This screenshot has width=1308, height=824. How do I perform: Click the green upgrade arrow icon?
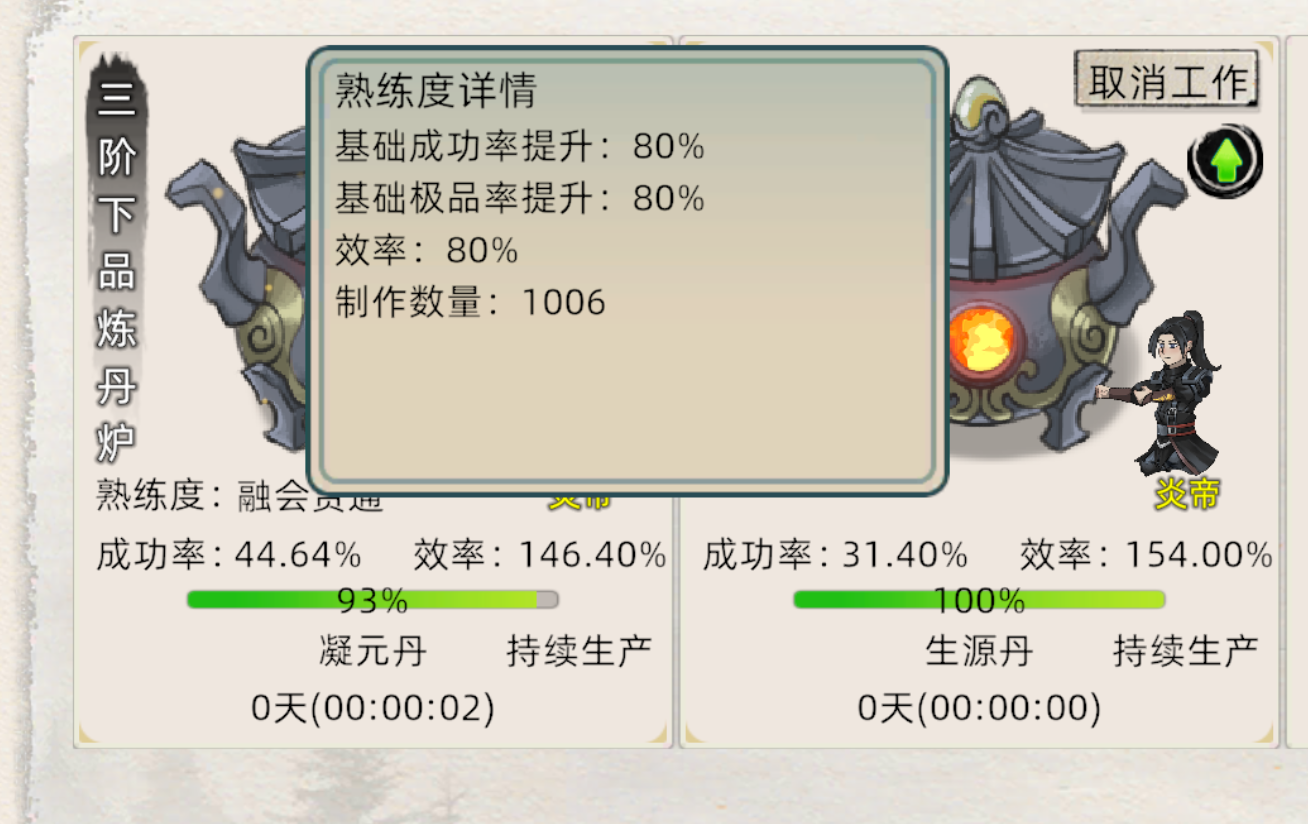pos(1225,161)
